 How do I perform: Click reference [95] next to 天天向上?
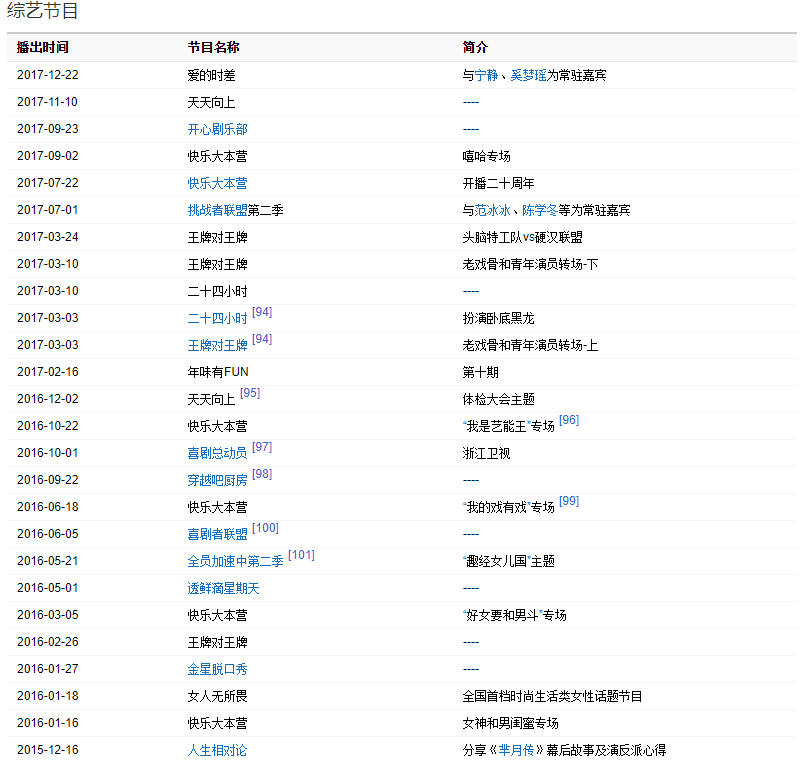point(250,393)
